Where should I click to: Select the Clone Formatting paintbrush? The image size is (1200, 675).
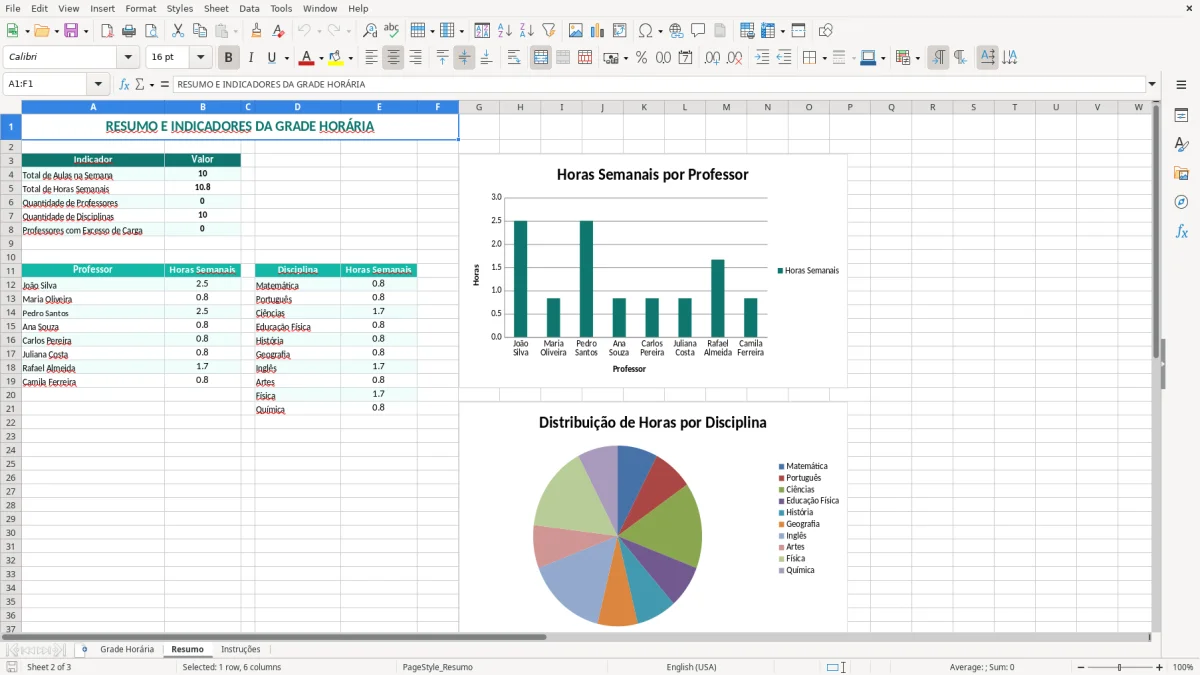pyautogui.click(x=257, y=31)
